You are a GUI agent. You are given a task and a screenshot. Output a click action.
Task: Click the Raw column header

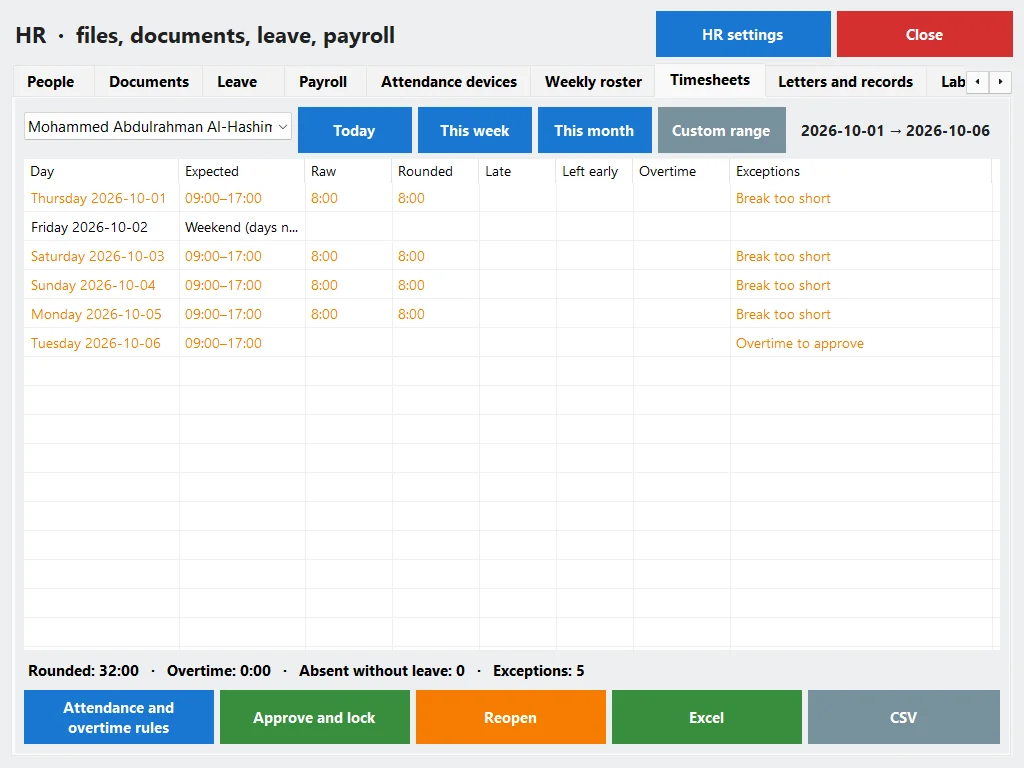point(349,172)
